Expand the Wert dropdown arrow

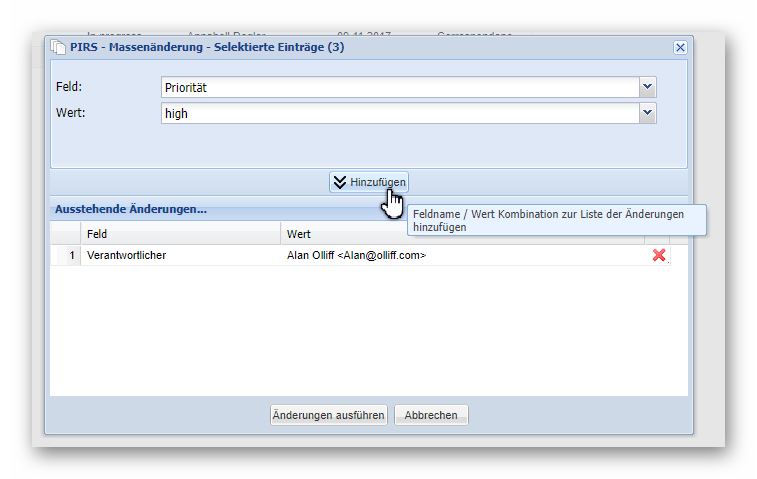point(648,113)
